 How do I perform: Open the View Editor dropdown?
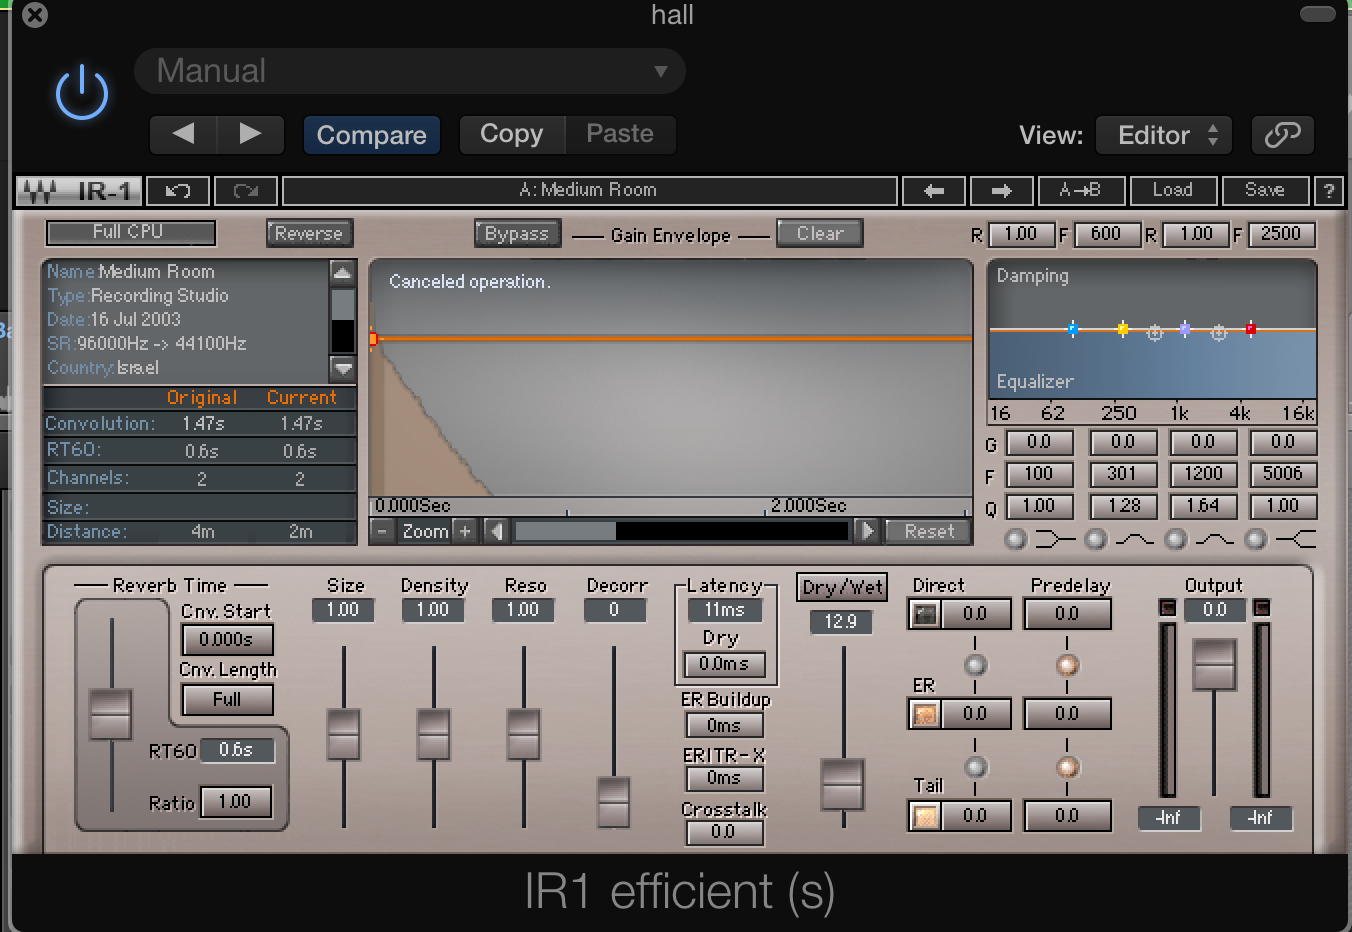(x=1163, y=135)
